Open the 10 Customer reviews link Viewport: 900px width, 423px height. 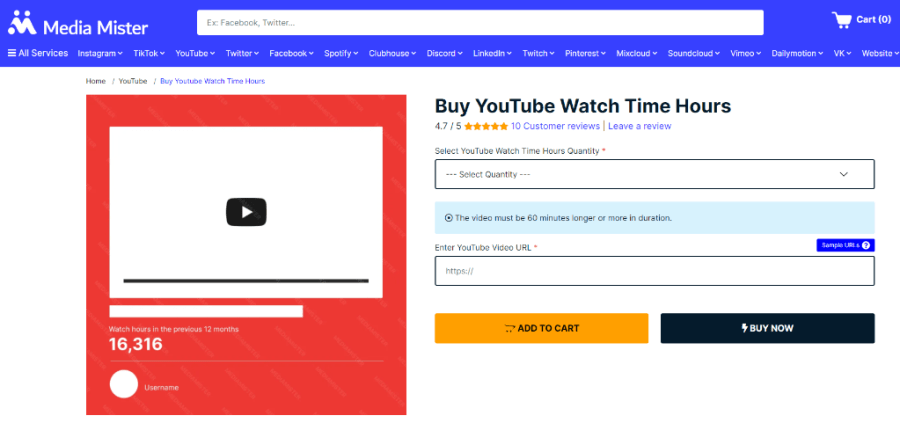(x=555, y=126)
